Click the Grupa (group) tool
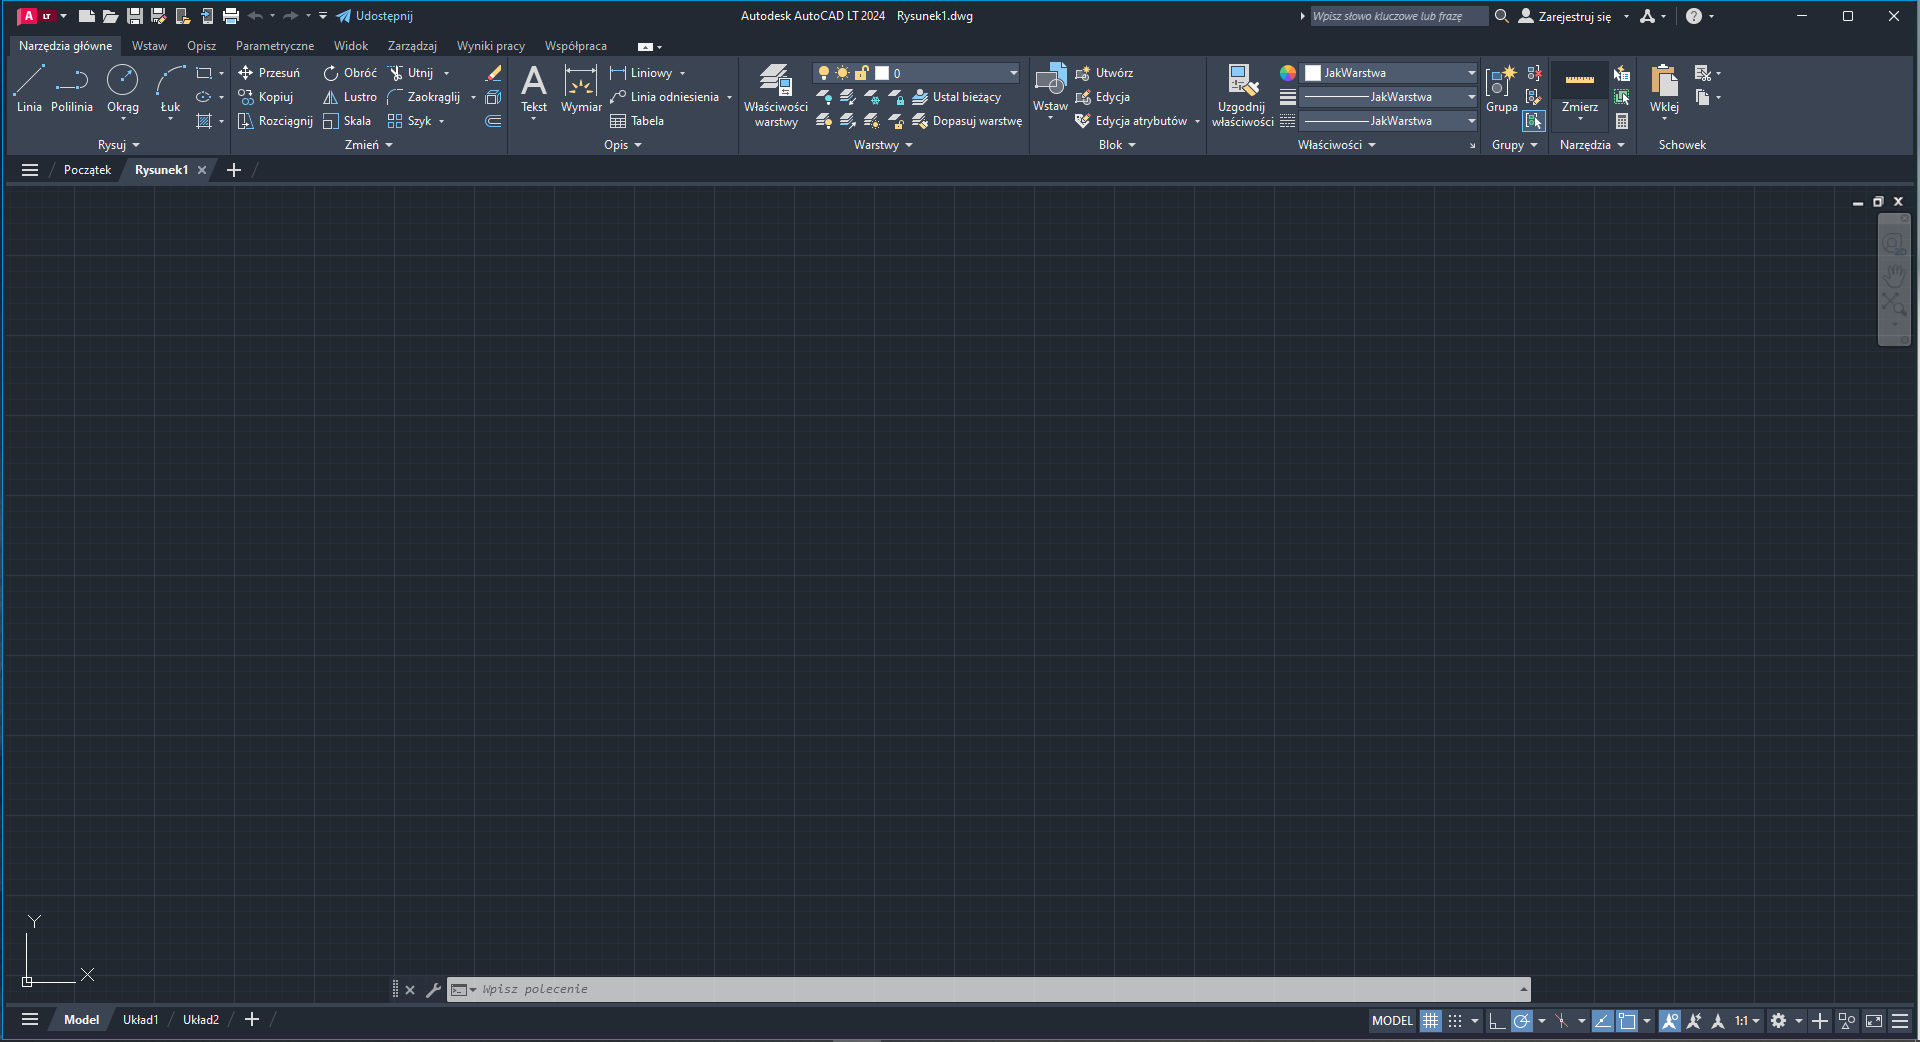The image size is (1920, 1042). point(1501,89)
